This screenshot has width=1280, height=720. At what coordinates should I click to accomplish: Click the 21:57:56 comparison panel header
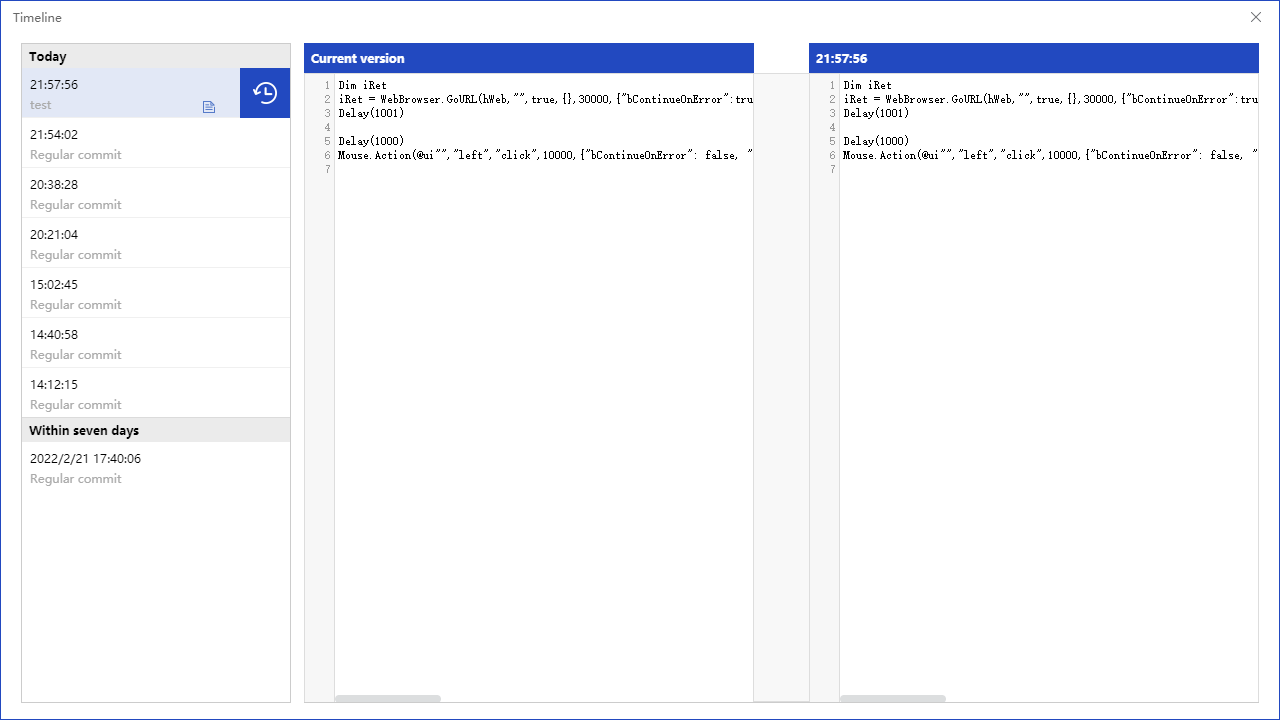1033,58
